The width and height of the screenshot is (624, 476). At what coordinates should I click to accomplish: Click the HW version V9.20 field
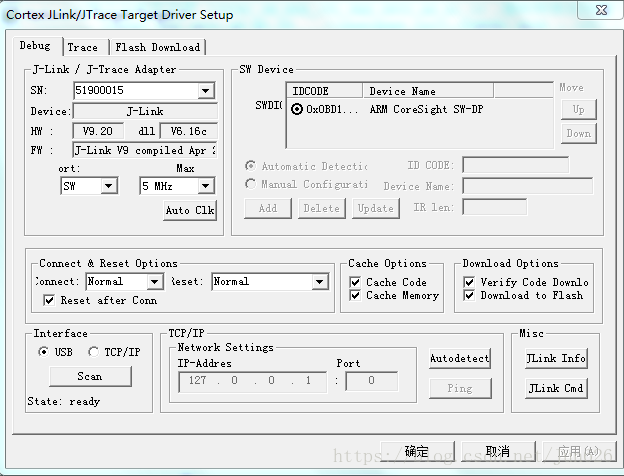(x=98, y=131)
